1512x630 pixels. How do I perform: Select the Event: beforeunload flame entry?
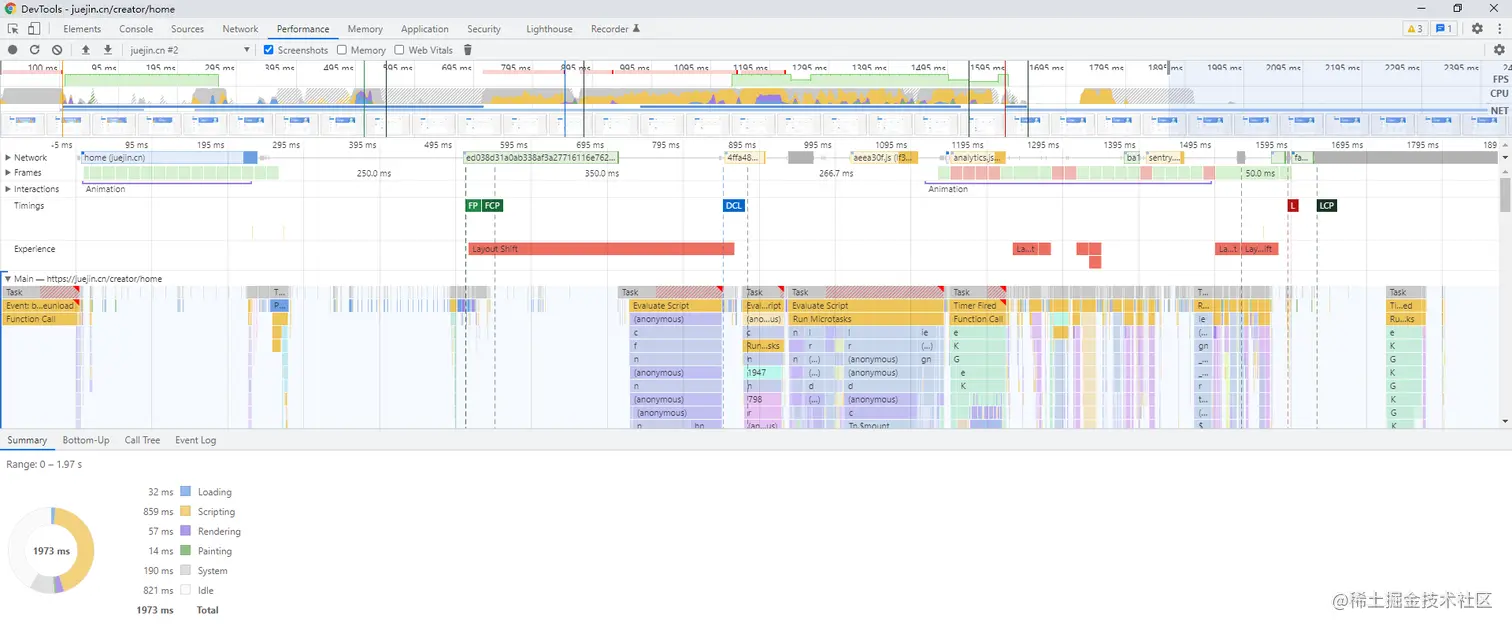pos(41,306)
